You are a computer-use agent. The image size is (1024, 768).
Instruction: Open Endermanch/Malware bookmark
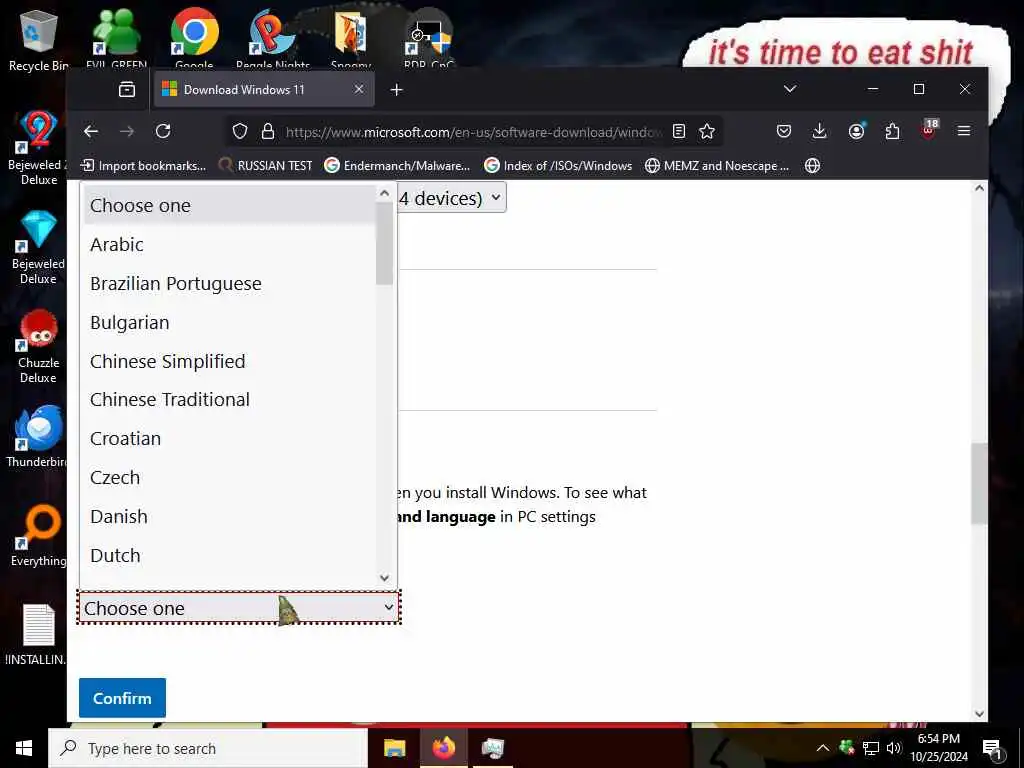click(397, 166)
